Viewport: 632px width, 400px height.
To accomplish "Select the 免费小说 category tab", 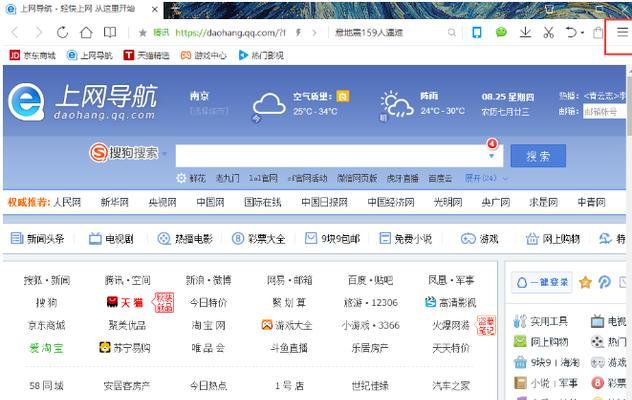I will (405, 239).
